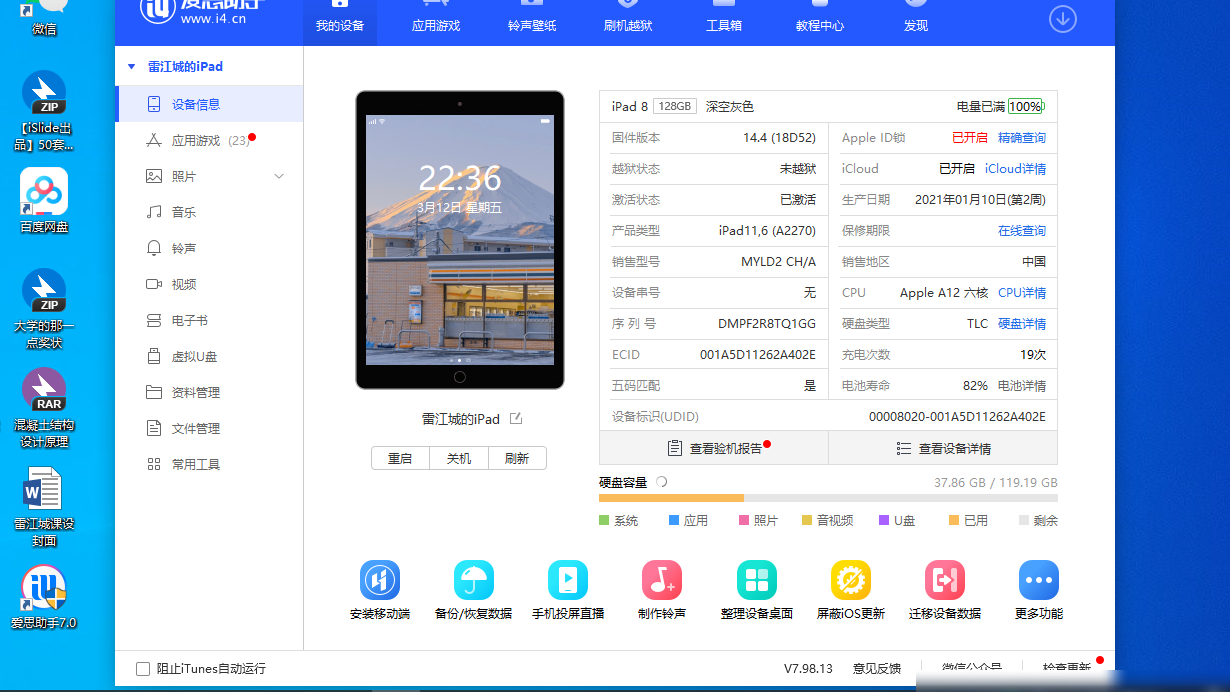Click 在线查询 warranty link
Viewport: 1230px width, 692px height.
tap(1022, 231)
